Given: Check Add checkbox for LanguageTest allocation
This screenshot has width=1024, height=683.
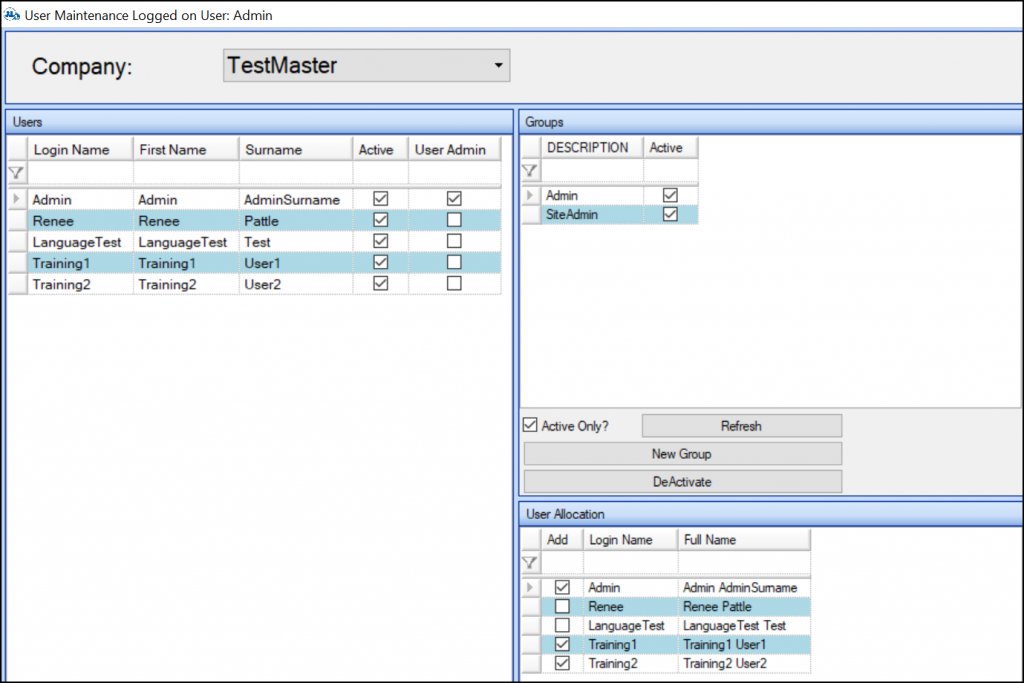Looking at the screenshot, I should 562,625.
